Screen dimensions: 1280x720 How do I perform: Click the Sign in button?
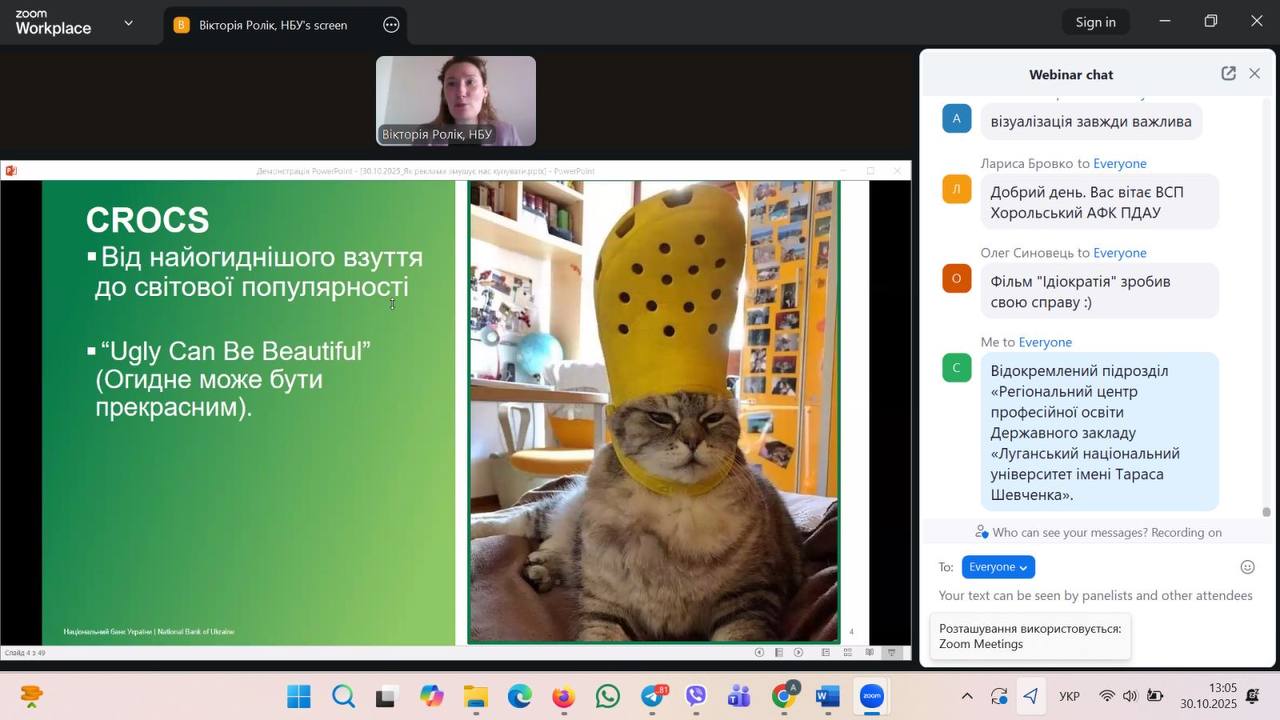[1095, 22]
